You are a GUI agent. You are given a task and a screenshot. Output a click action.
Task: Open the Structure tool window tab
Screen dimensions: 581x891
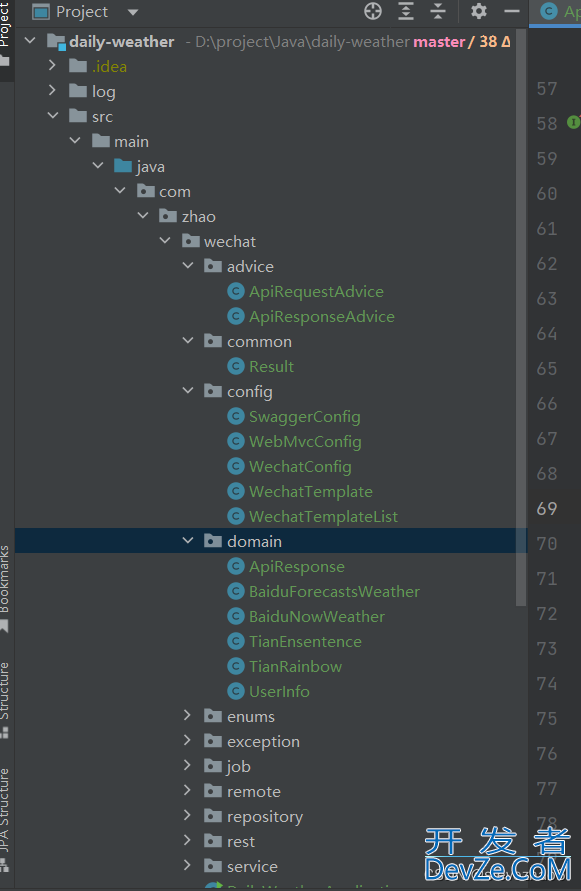(x=5, y=699)
